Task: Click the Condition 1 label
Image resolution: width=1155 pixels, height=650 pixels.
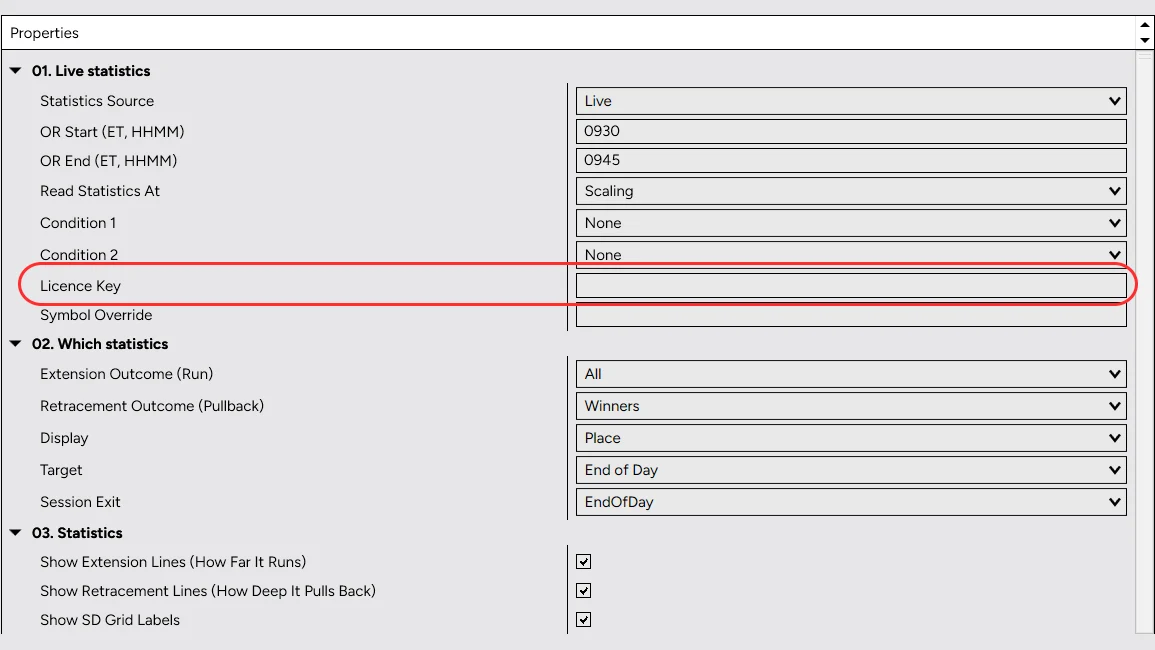Action: 77,223
